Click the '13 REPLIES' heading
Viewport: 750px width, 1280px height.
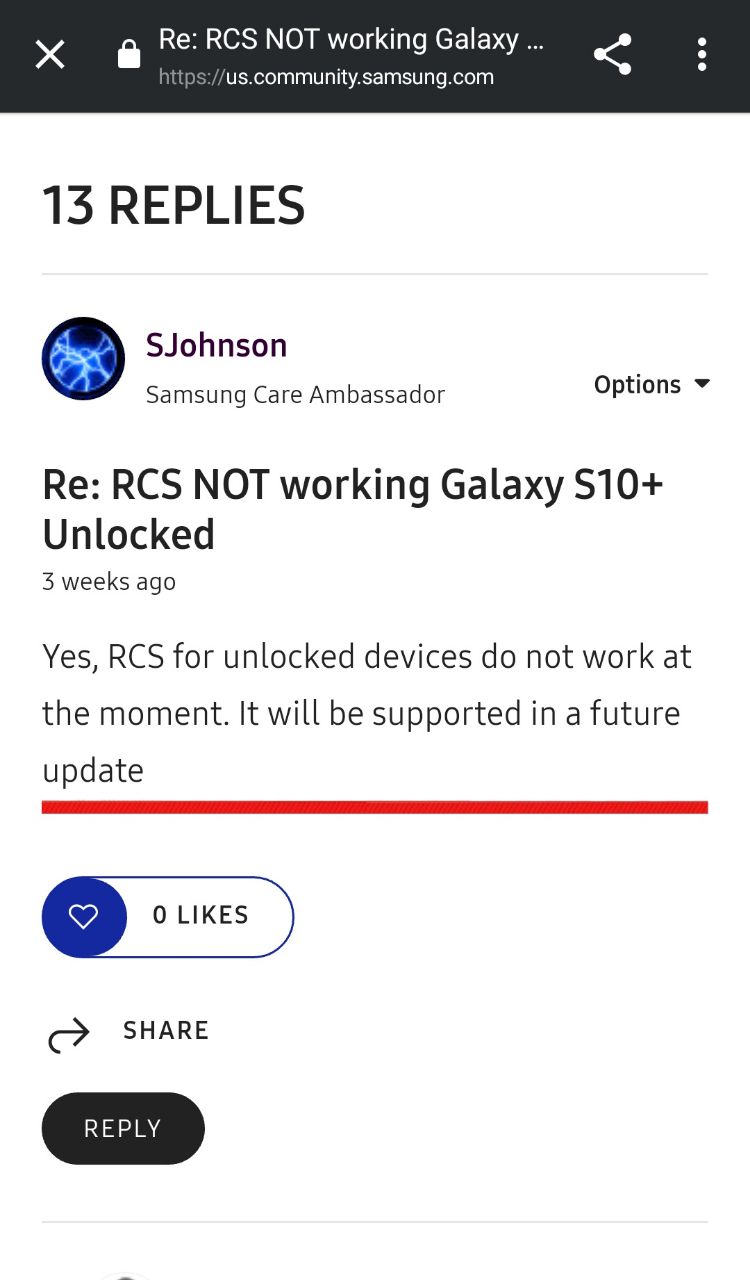174,205
